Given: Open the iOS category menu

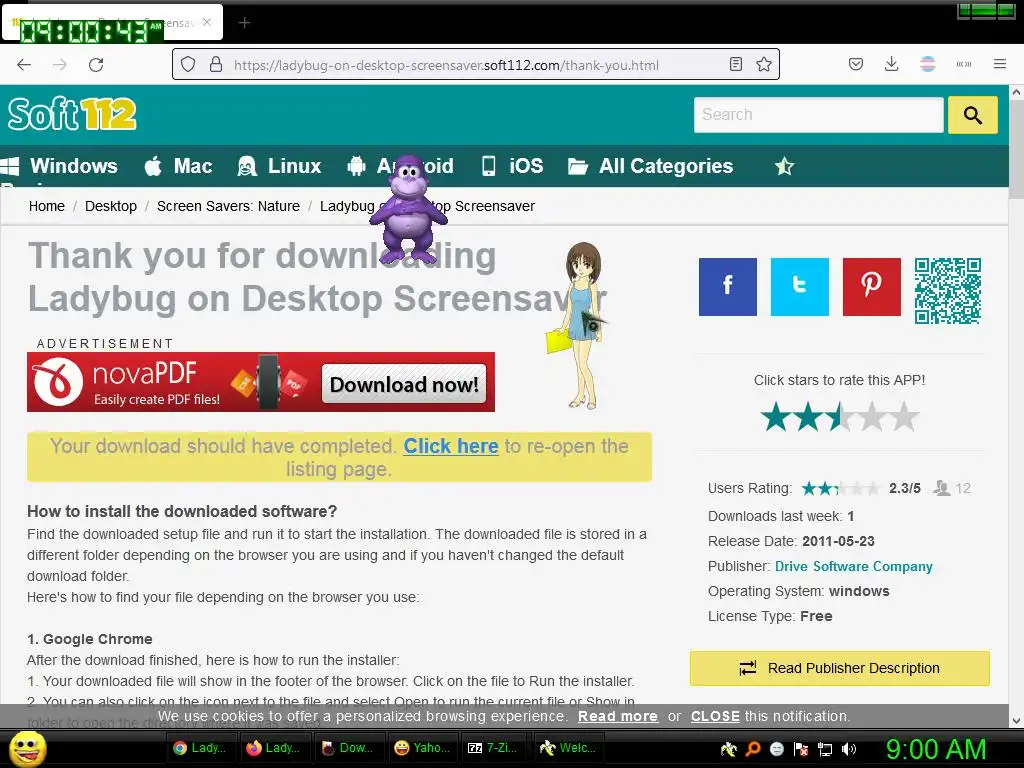Looking at the screenshot, I should 512,166.
